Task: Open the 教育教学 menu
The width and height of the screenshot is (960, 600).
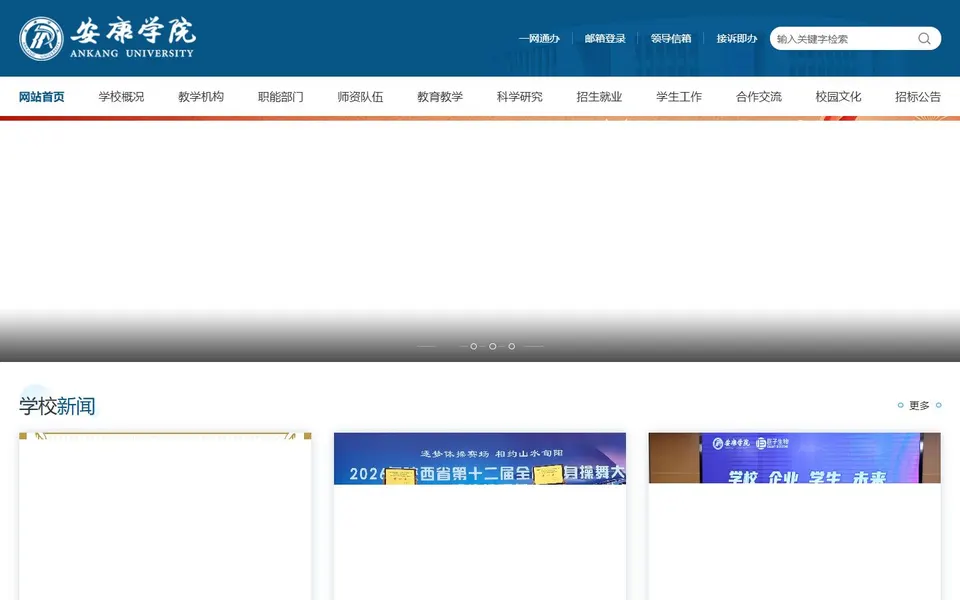Action: 440,97
